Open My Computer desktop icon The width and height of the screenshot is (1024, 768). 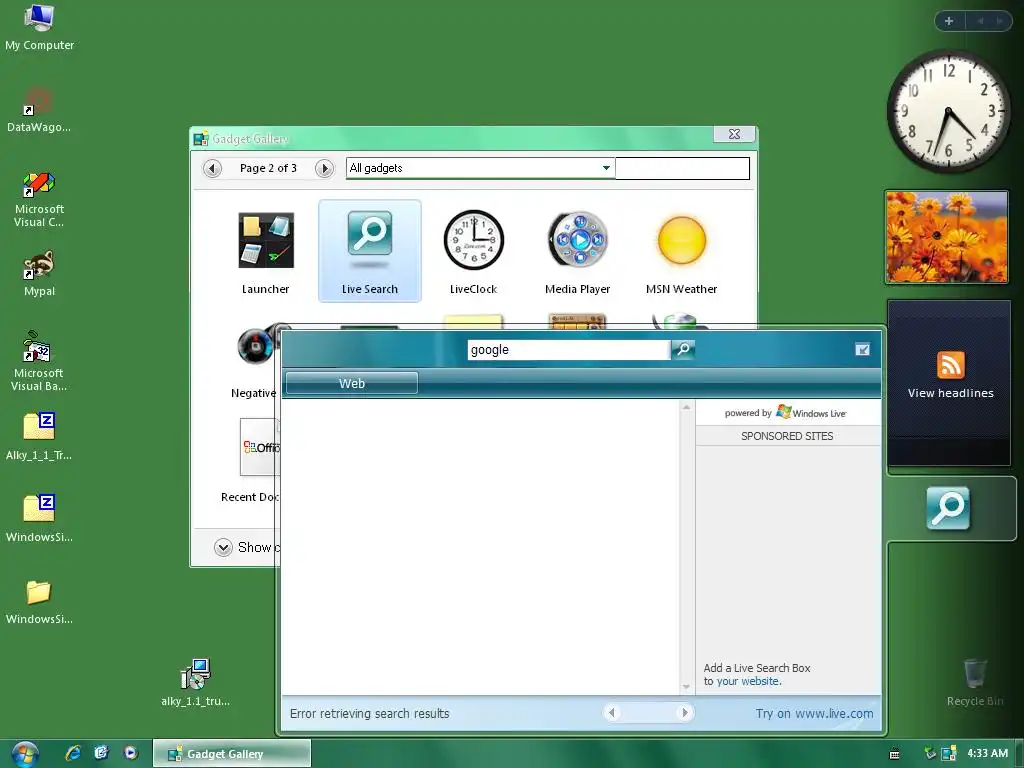[39, 27]
